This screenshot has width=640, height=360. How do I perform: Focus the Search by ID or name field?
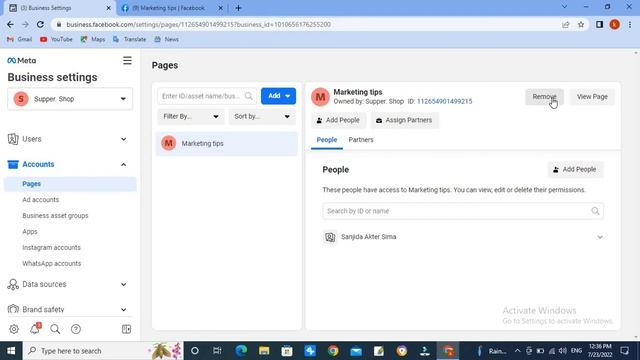point(463,211)
